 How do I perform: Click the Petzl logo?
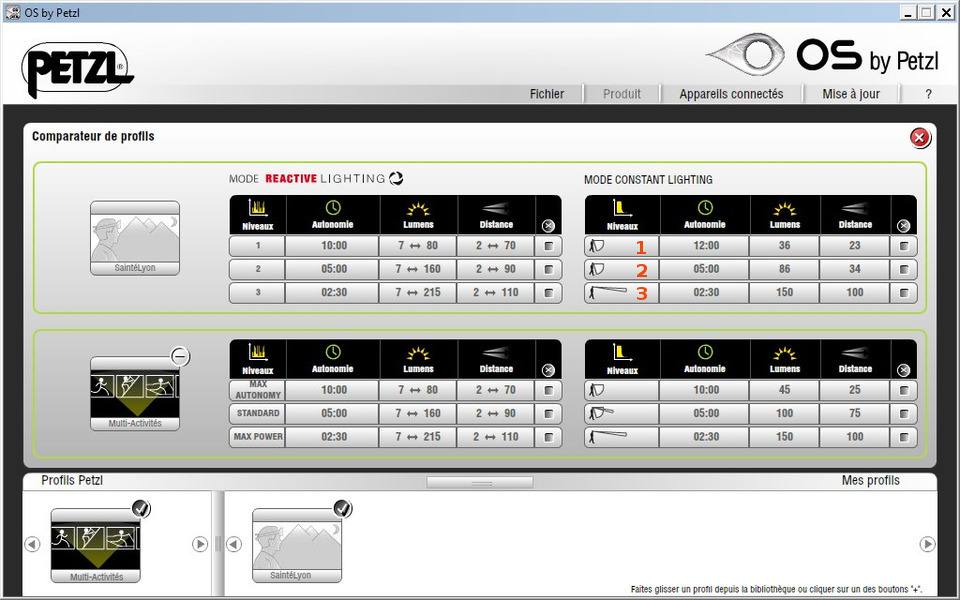[x=77, y=70]
